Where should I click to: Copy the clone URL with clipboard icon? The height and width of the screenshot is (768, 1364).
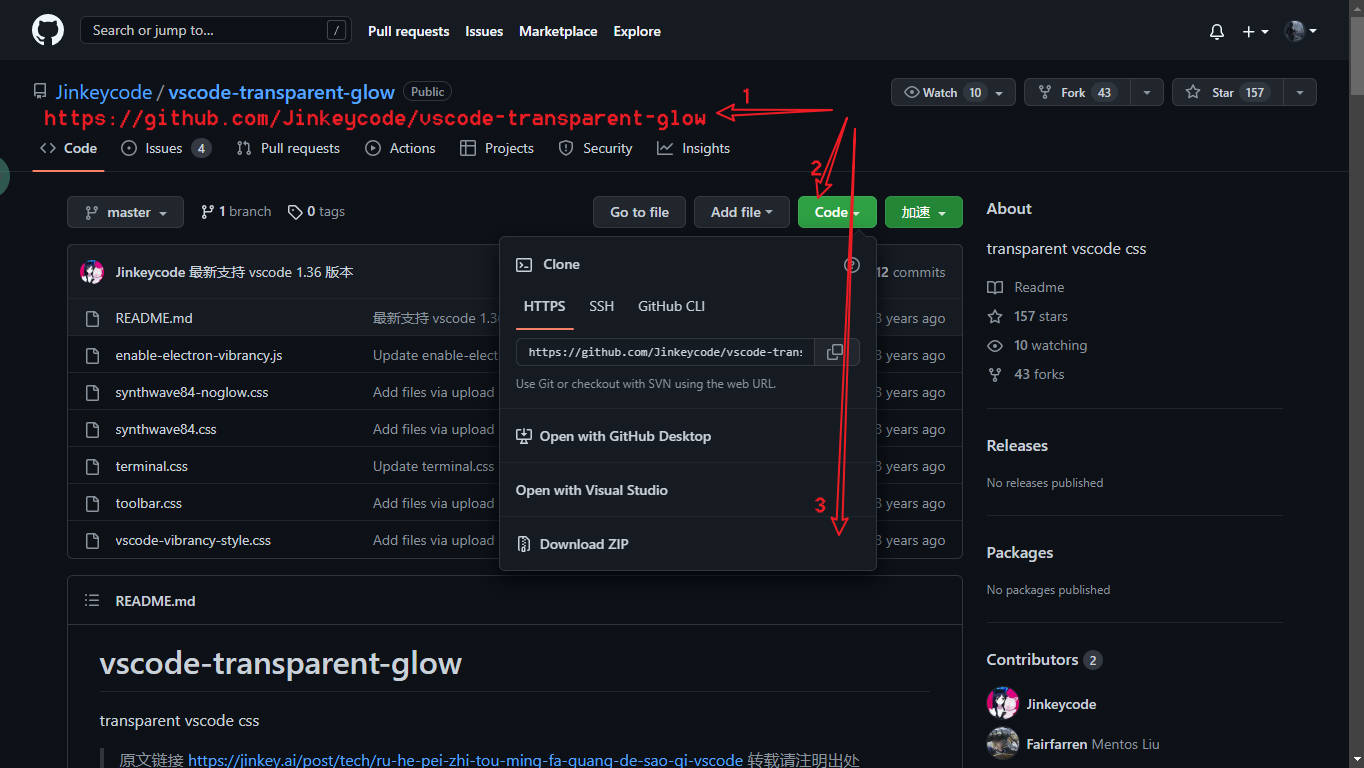(835, 352)
